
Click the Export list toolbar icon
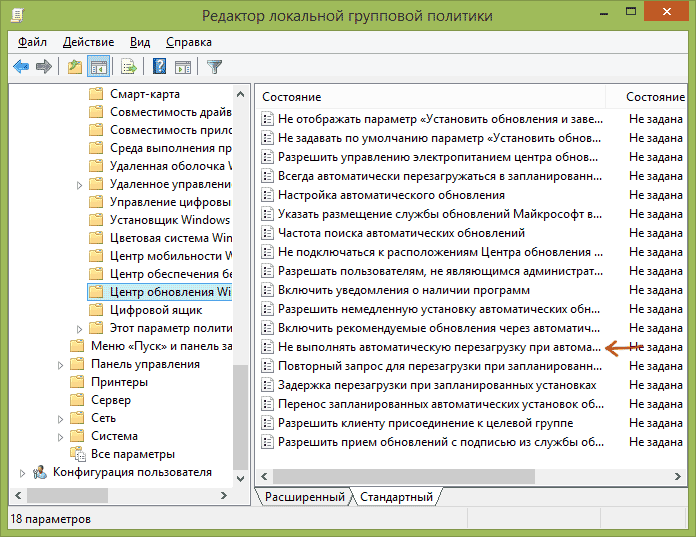pyautogui.click(x=129, y=67)
